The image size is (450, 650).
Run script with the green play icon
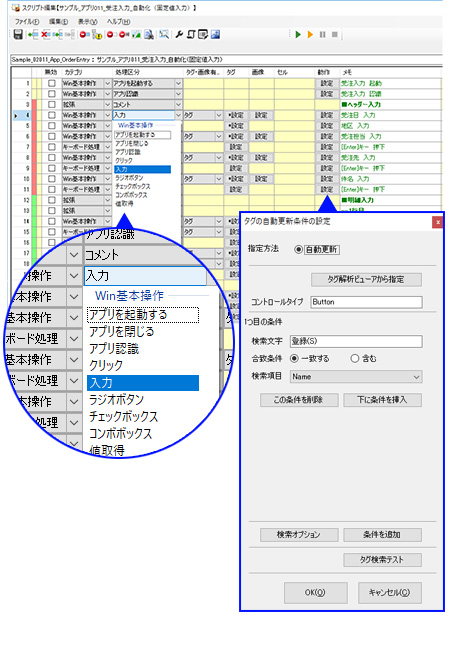click(x=298, y=34)
